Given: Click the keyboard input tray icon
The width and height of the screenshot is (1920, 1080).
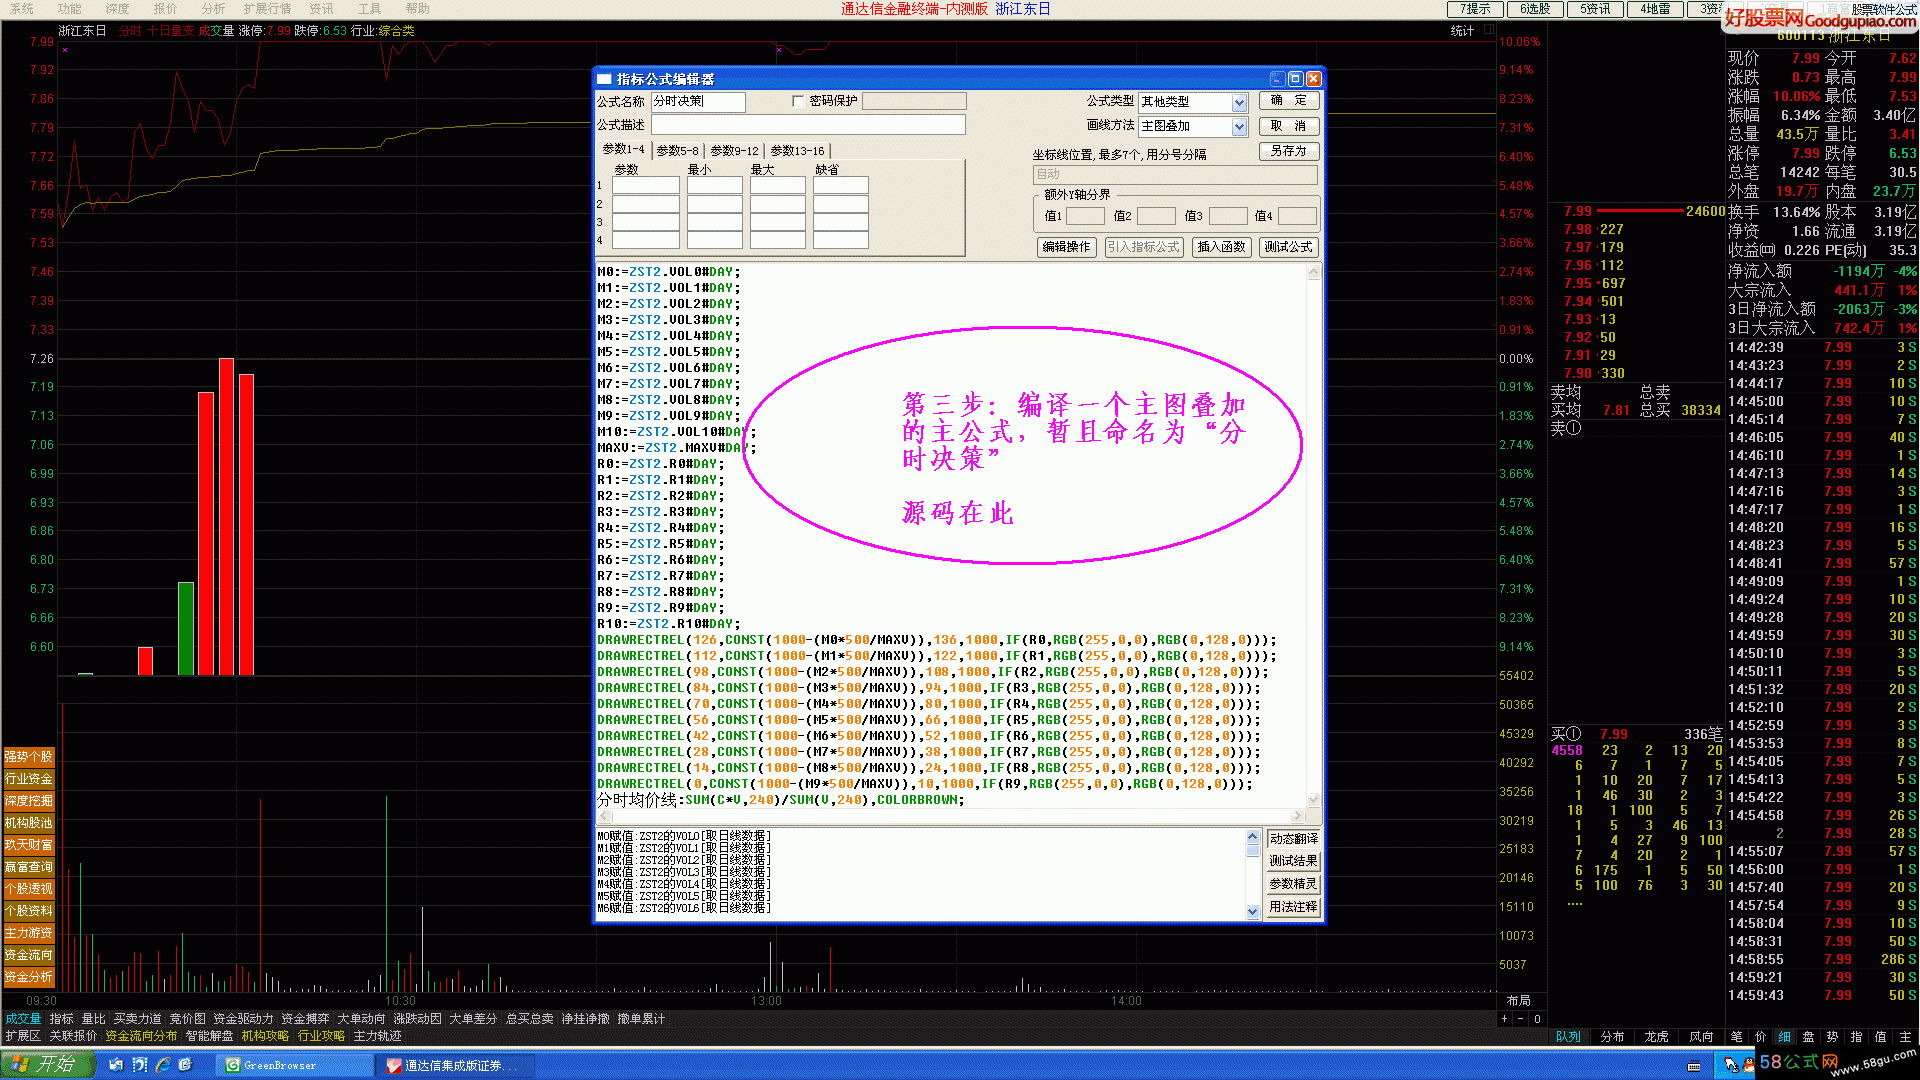Looking at the screenshot, I should pyautogui.click(x=1694, y=1066).
